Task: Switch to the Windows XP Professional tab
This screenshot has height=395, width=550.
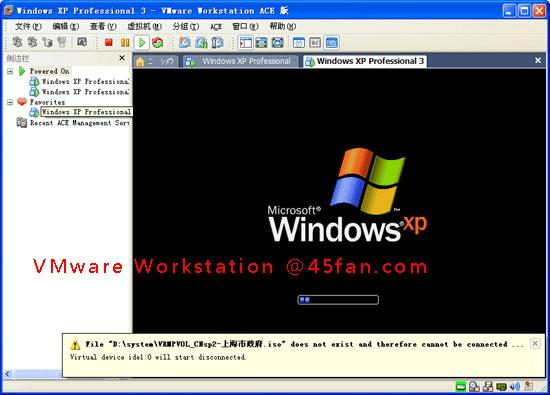Action: click(240, 61)
